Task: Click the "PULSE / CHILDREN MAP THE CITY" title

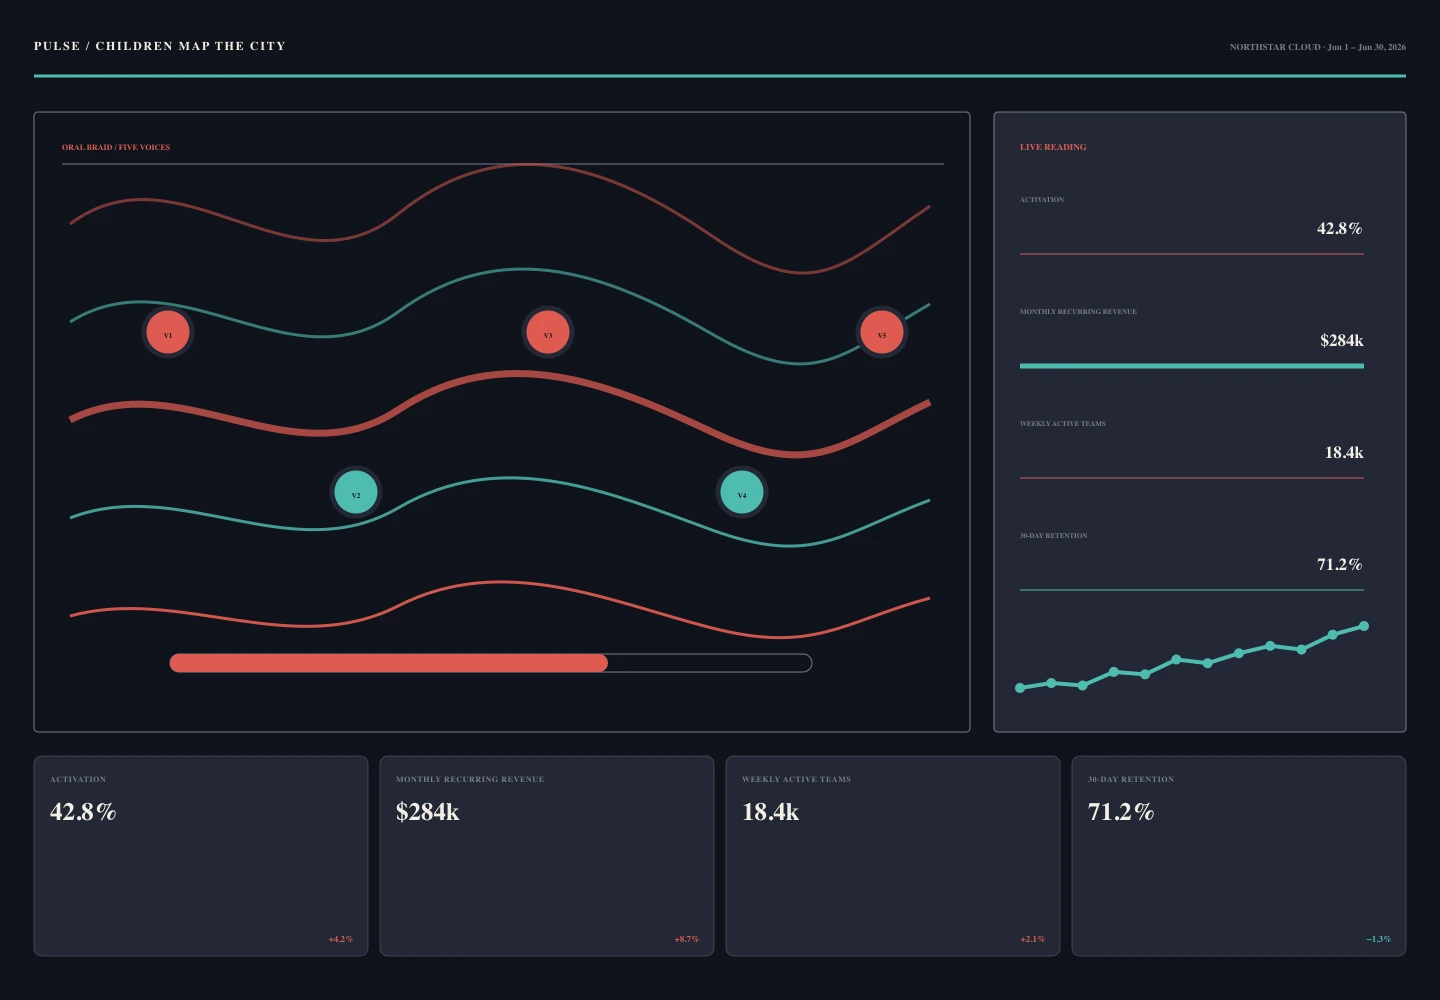Action: [160, 46]
